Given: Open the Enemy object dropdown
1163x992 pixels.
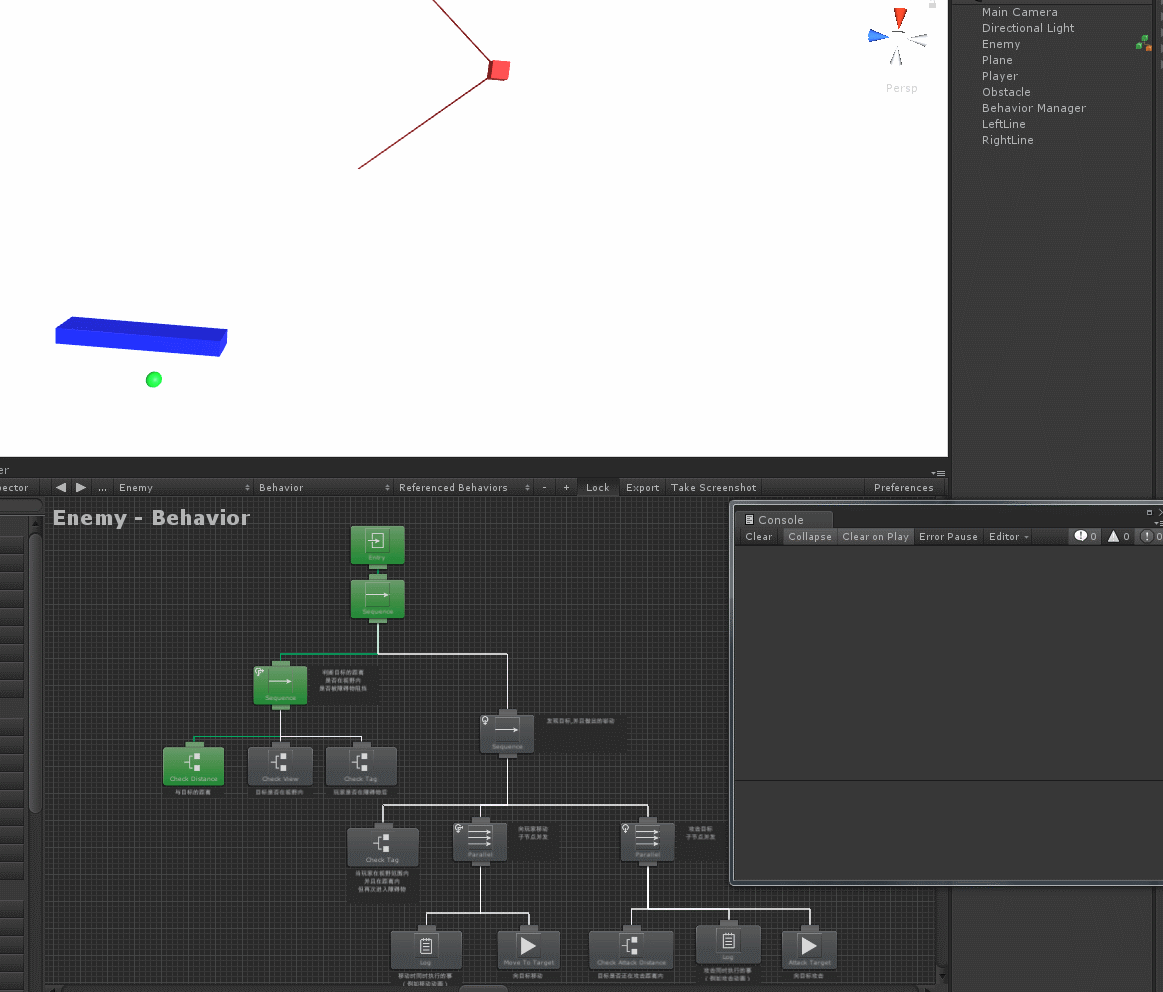Looking at the screenshot, I should [x=184, y=487].
